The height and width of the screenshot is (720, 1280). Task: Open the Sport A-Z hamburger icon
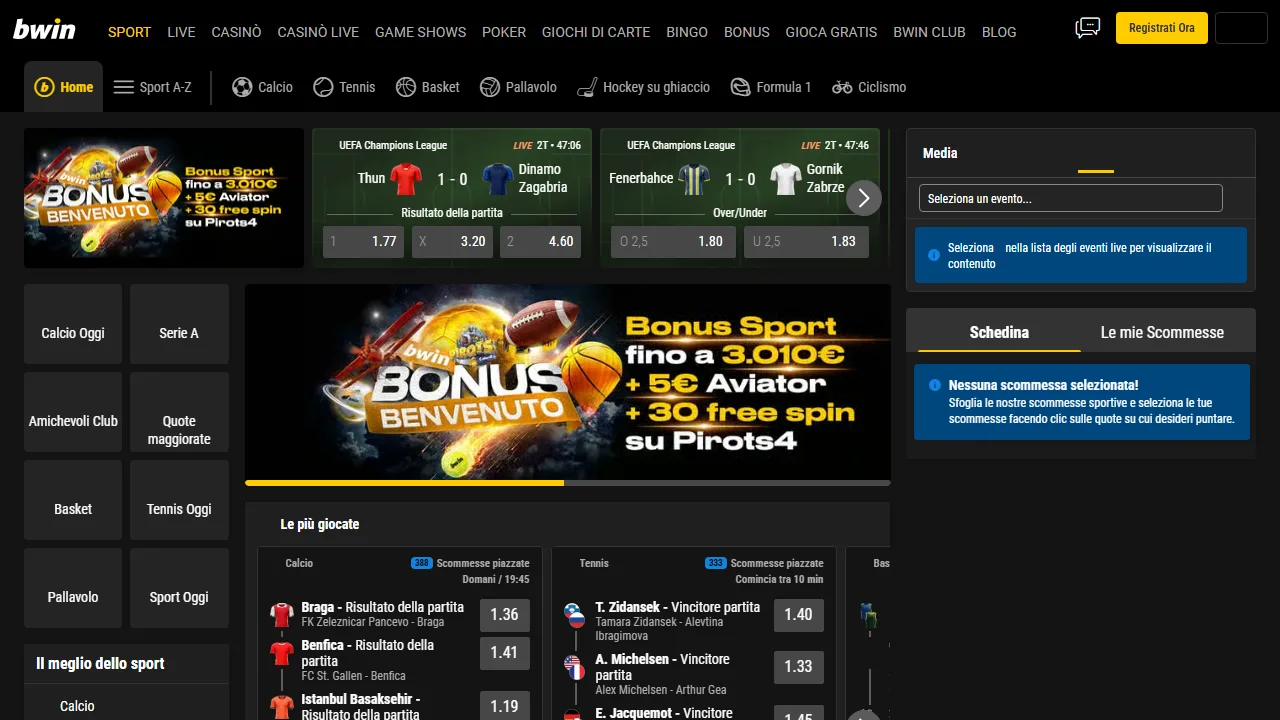click(x=124, y=87)
